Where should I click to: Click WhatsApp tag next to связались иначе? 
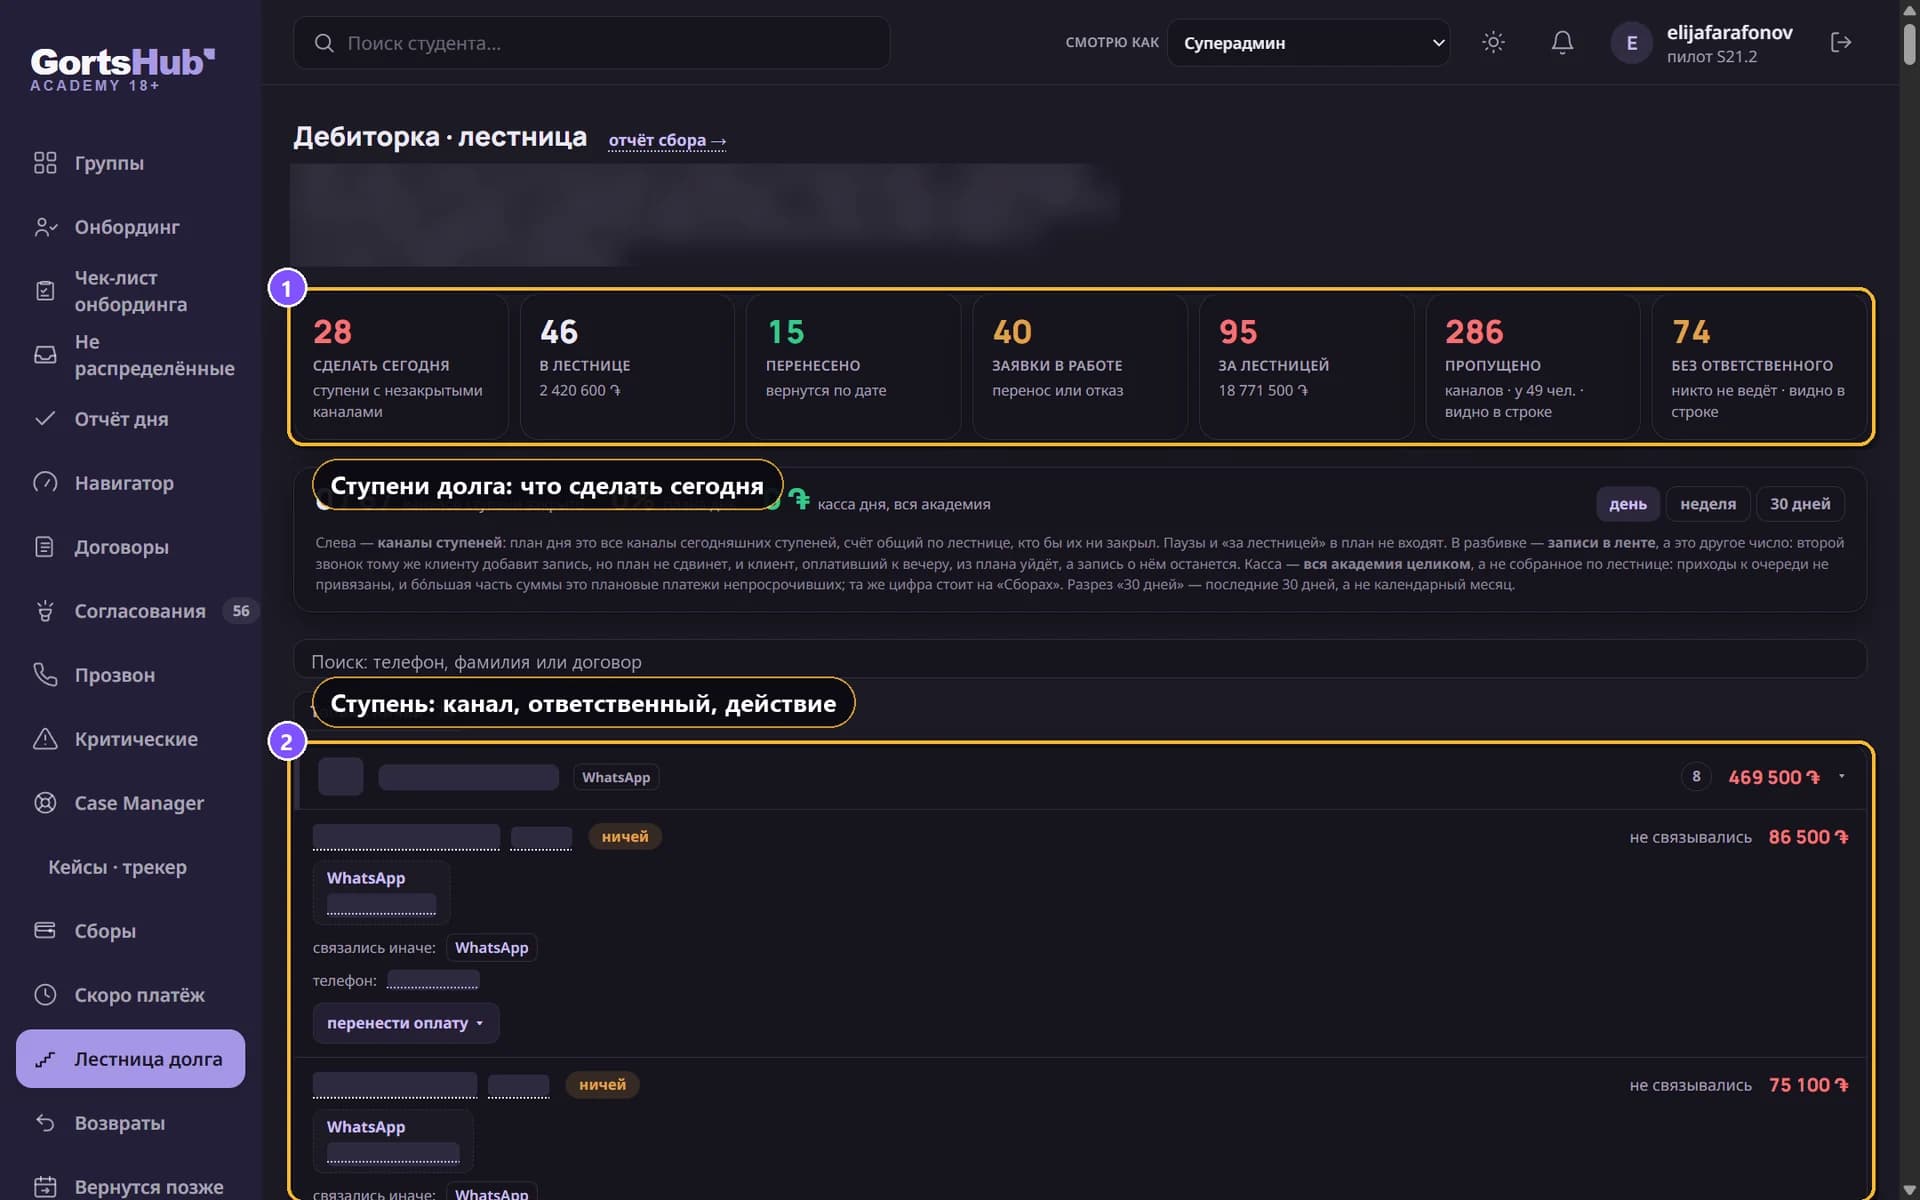(x=491, y=947)
